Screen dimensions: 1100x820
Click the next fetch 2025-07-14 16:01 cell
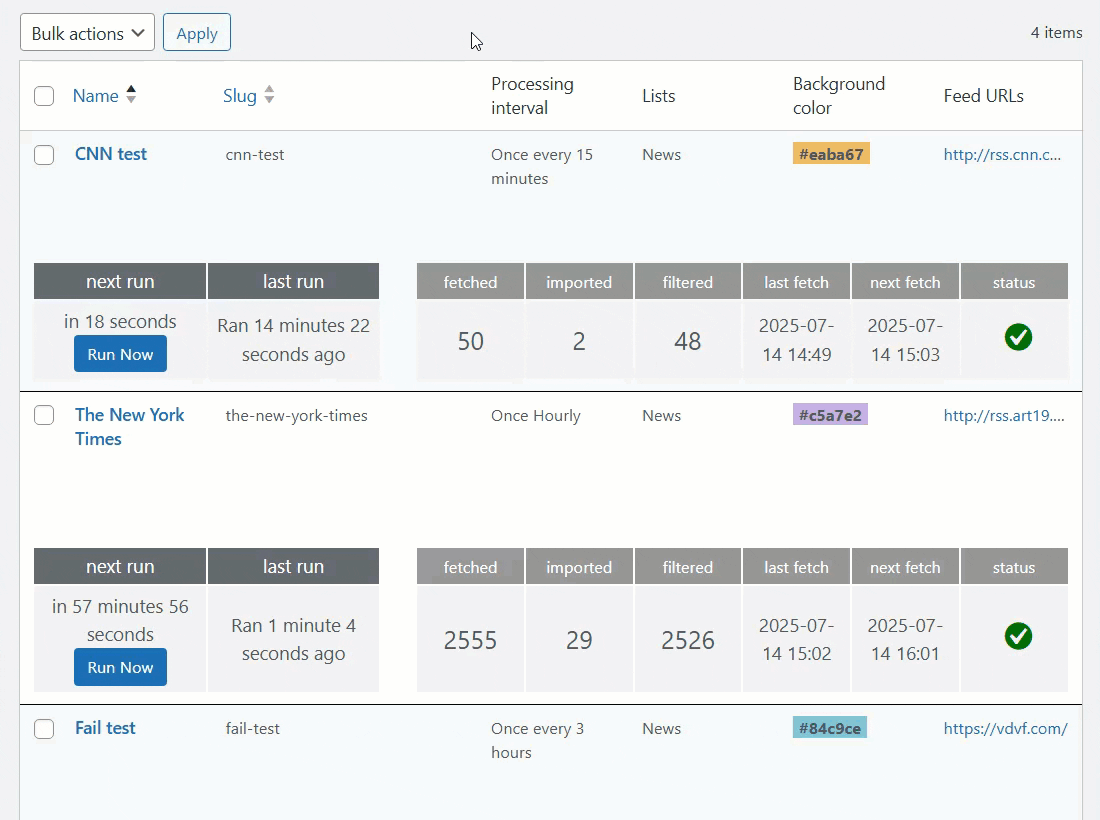coord(905,639)
